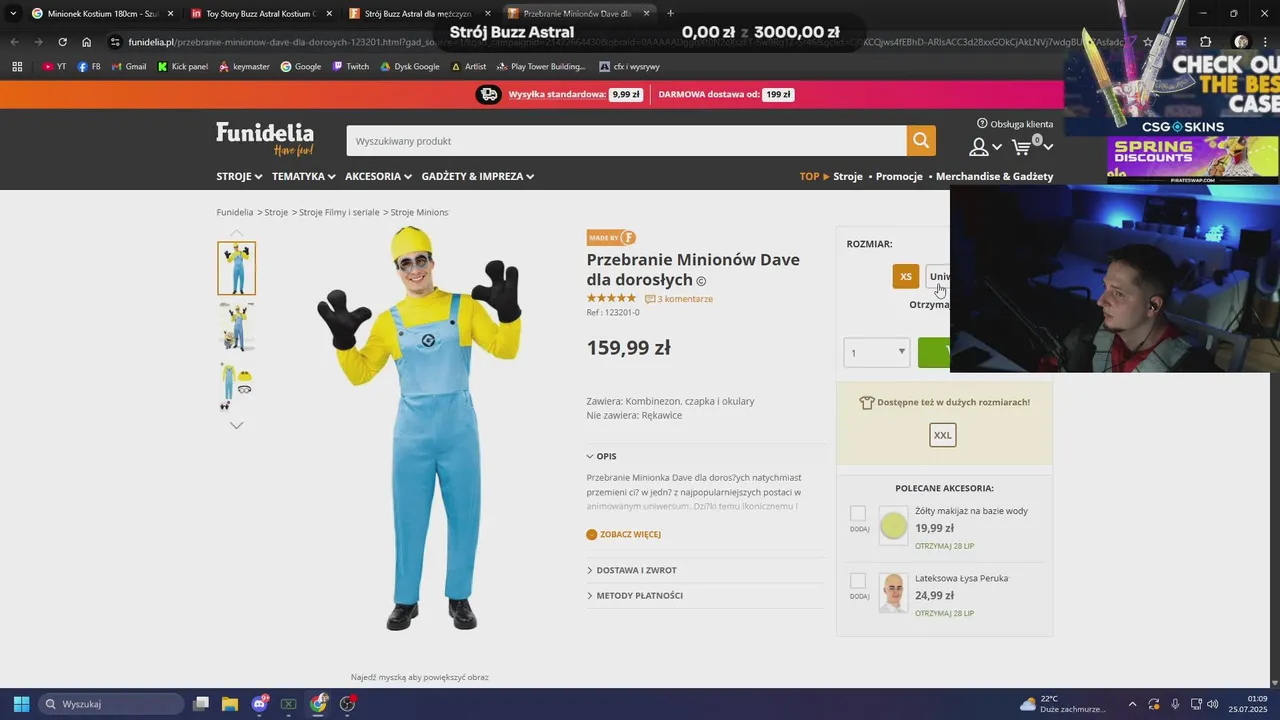Screen dimensions: 1280x720
Task: Expand the TEMATYKA menu
Action: coord(304,176)
